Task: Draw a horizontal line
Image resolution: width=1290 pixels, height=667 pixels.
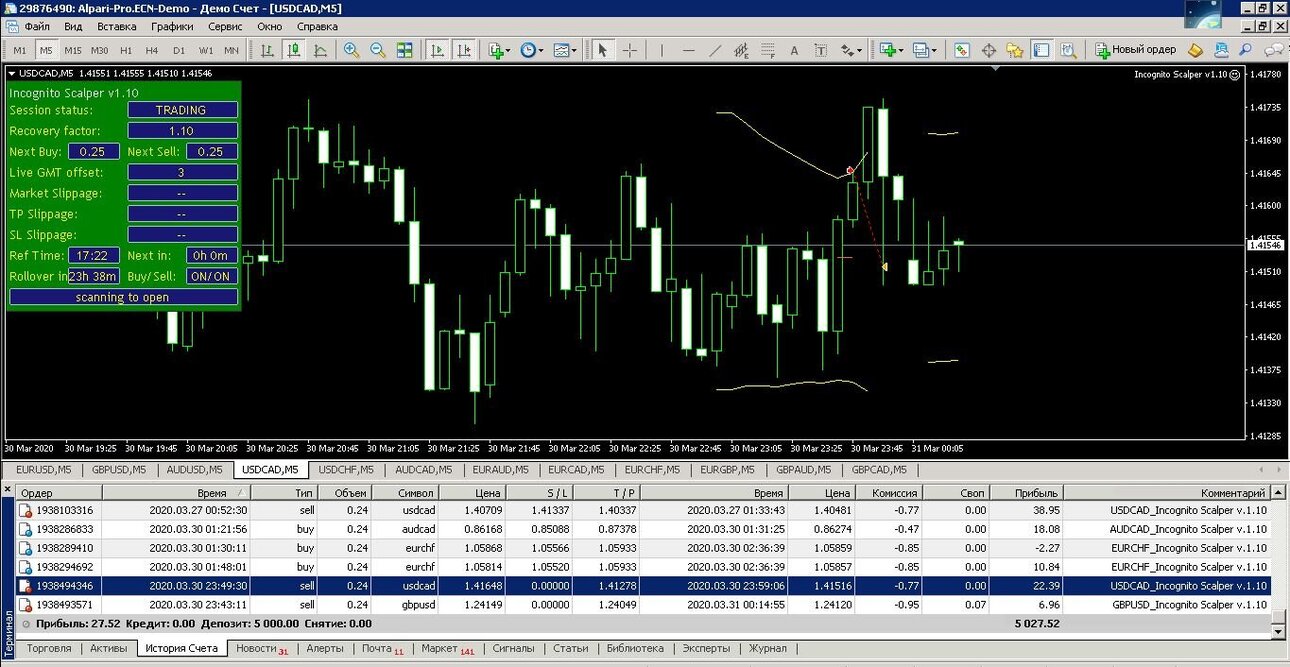Action: 688,50
